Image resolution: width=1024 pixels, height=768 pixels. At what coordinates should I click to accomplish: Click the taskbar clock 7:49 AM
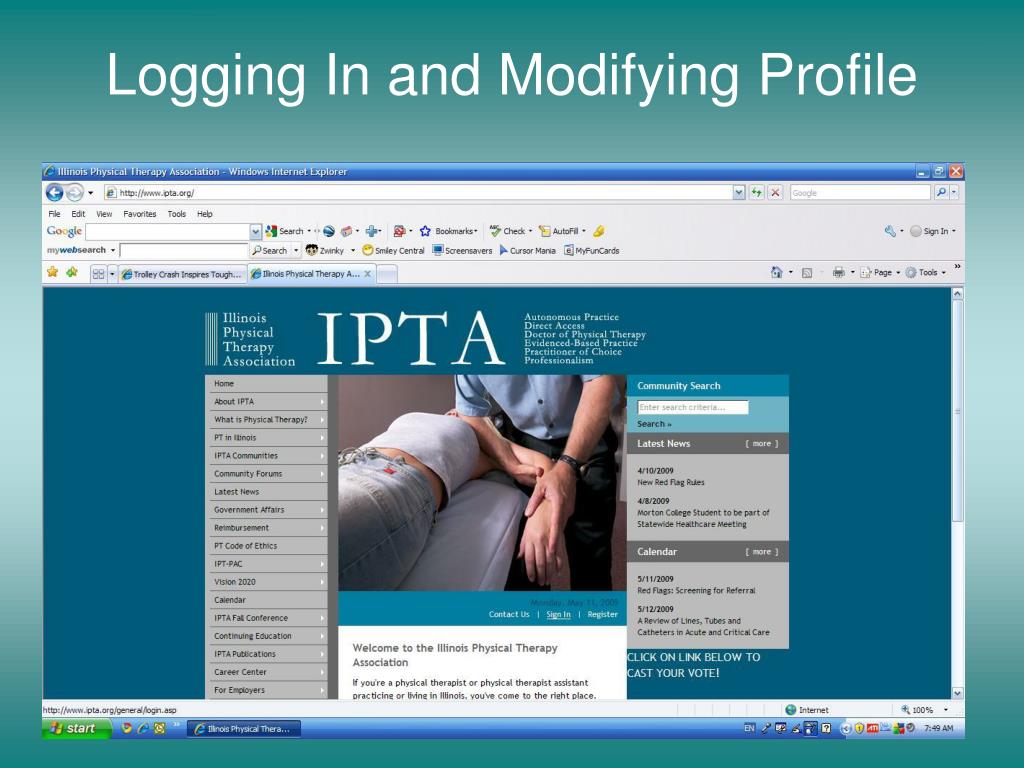(938, 728)
